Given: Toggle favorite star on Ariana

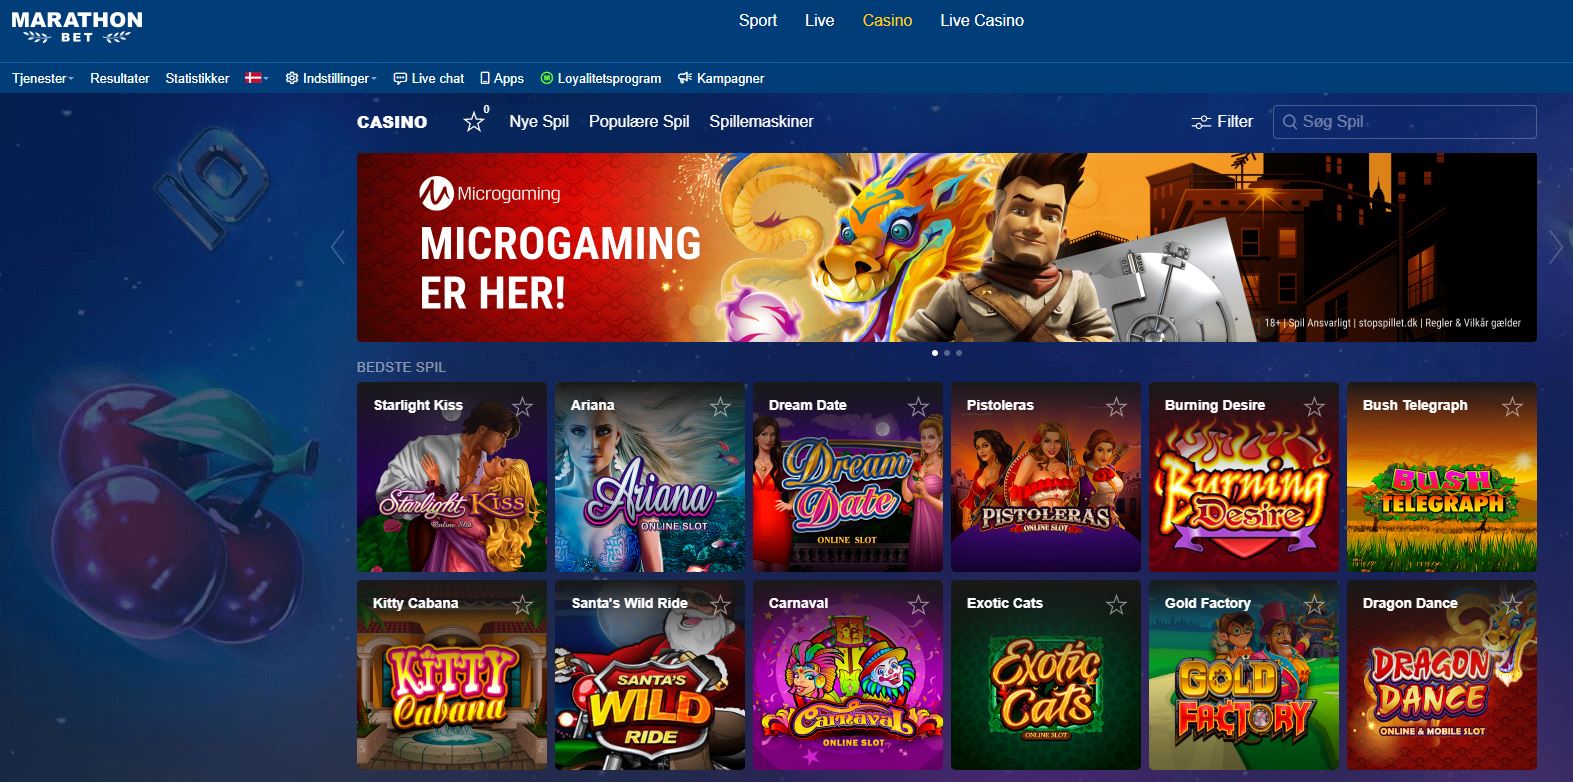Looking at the screenshot, I should (720, 407).
